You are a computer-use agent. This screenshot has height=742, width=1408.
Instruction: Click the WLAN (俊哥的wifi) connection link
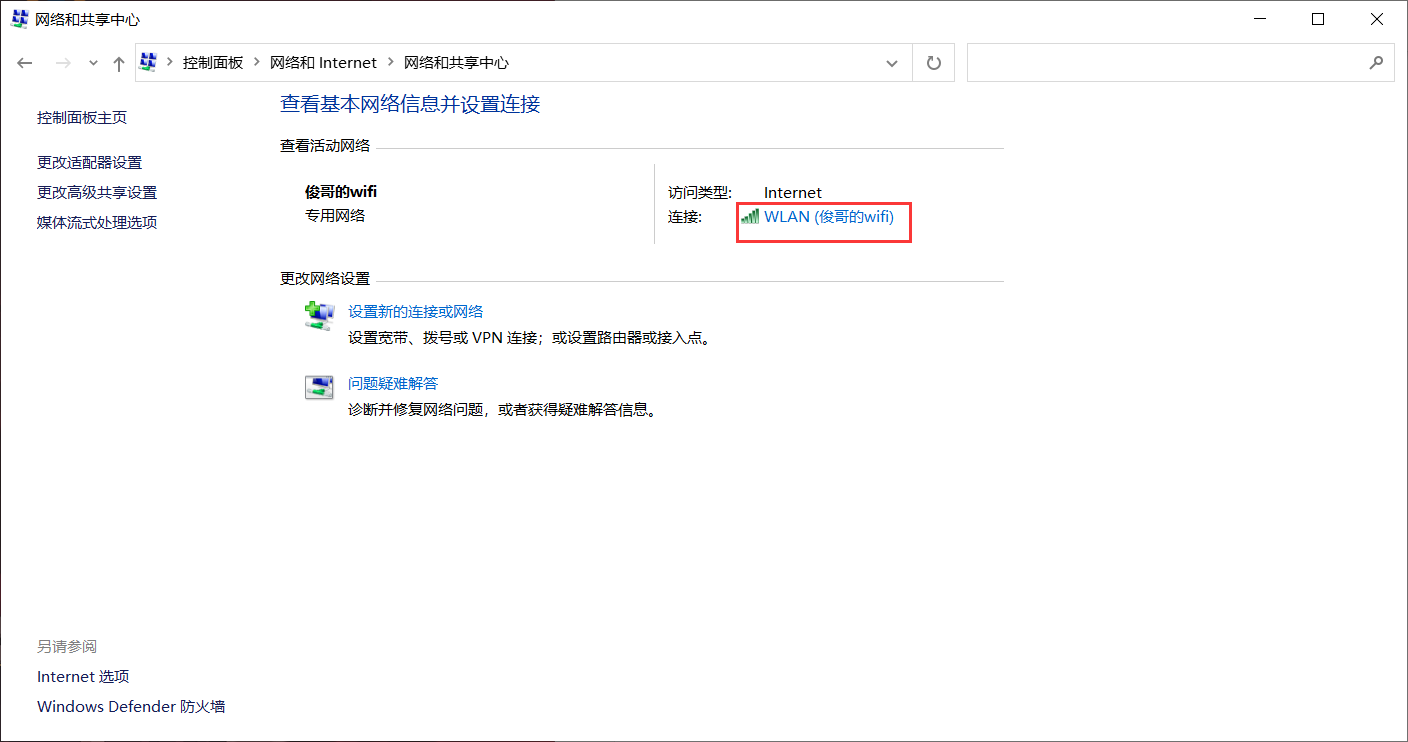[828, 217]
